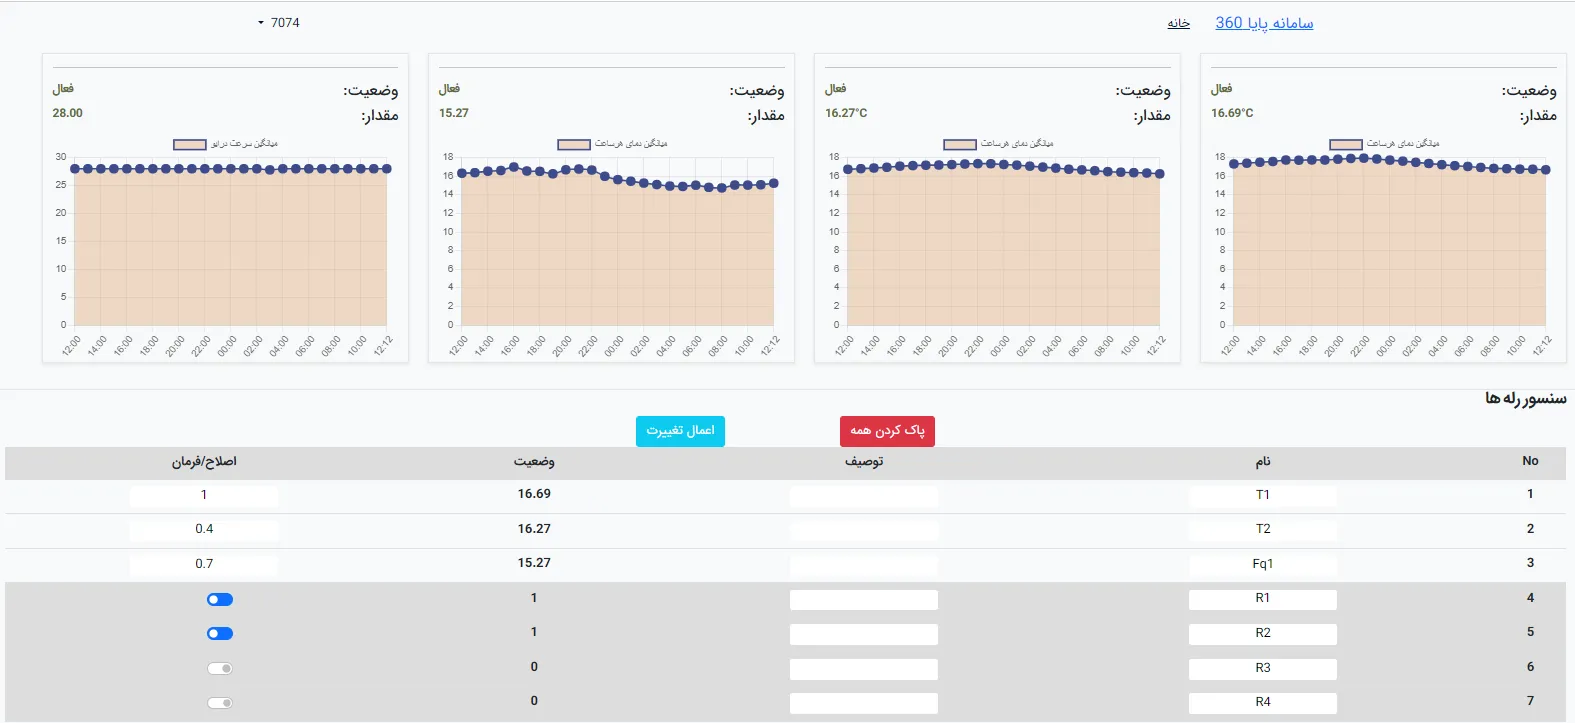Viewport: 1575px width, 723px height.
Task: Go to the خانه home link
Action: click(1178, 23)
